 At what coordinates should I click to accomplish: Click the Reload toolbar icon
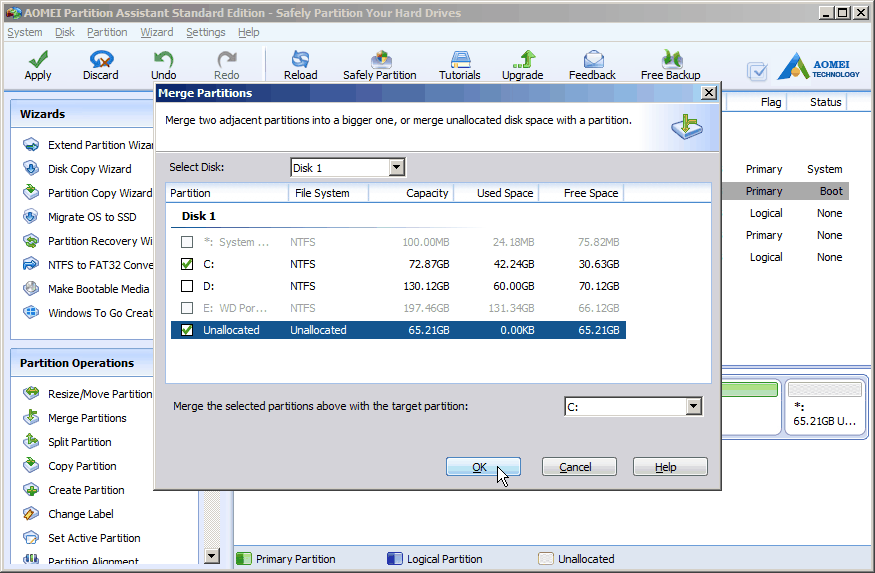coord(300,59)
